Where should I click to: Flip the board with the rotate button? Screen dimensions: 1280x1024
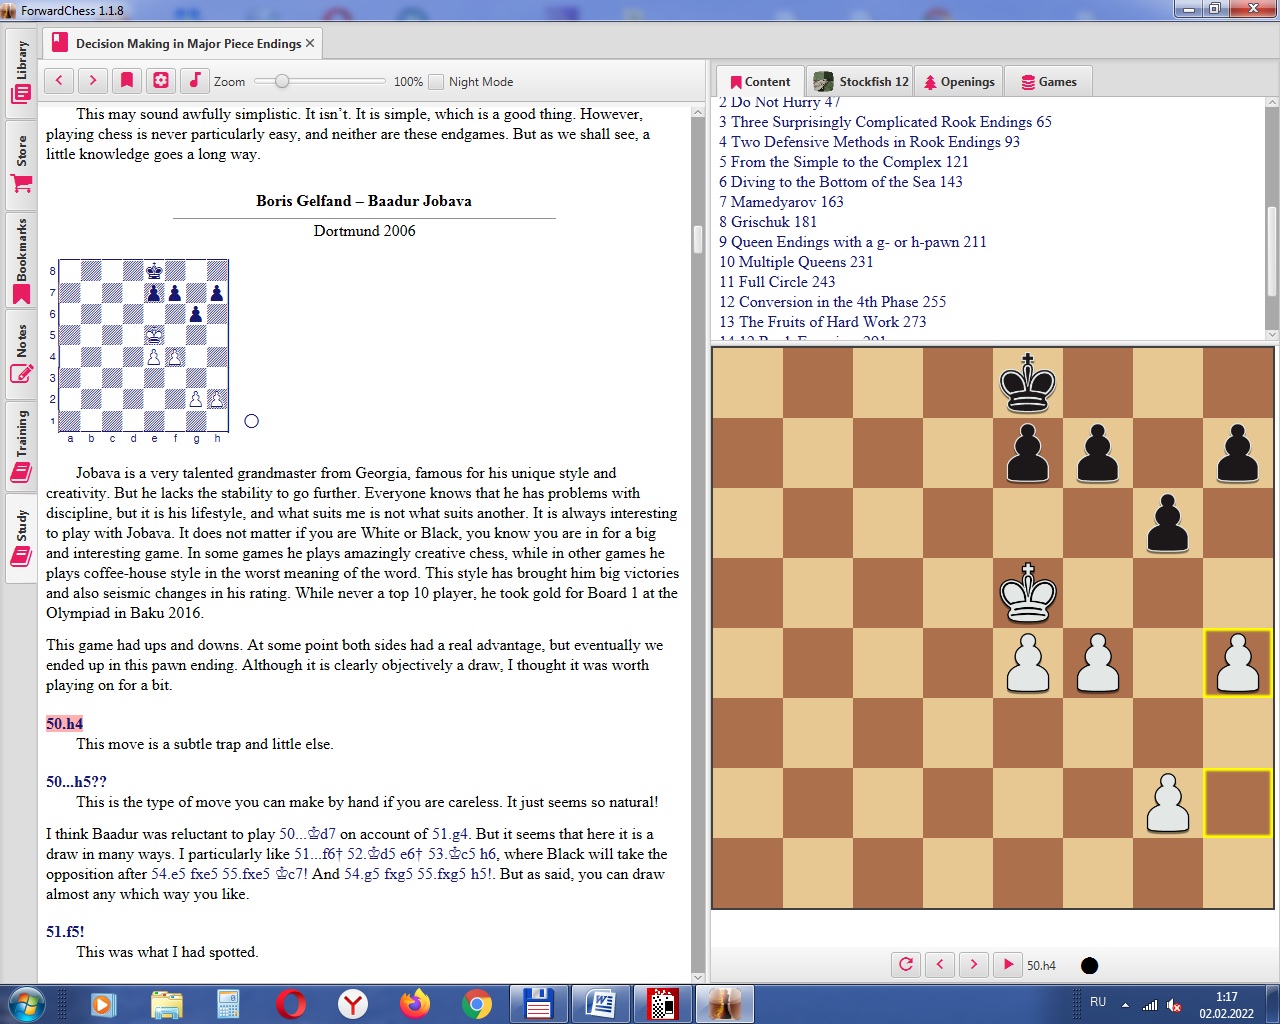(906, 965)
